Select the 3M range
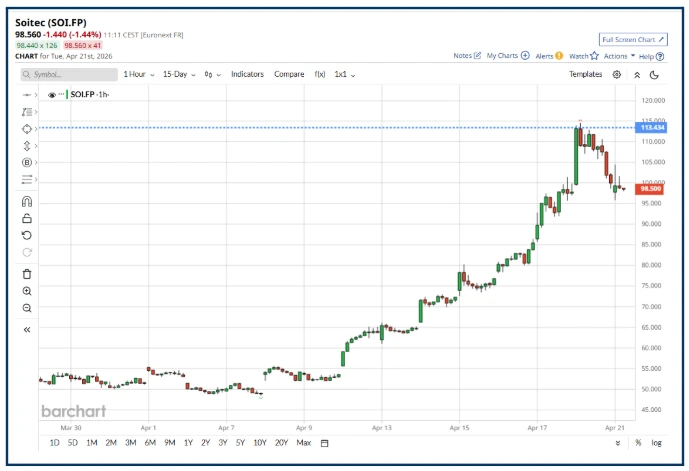The height and width of the screenshot is (471, 689). (x=131, y=443)
